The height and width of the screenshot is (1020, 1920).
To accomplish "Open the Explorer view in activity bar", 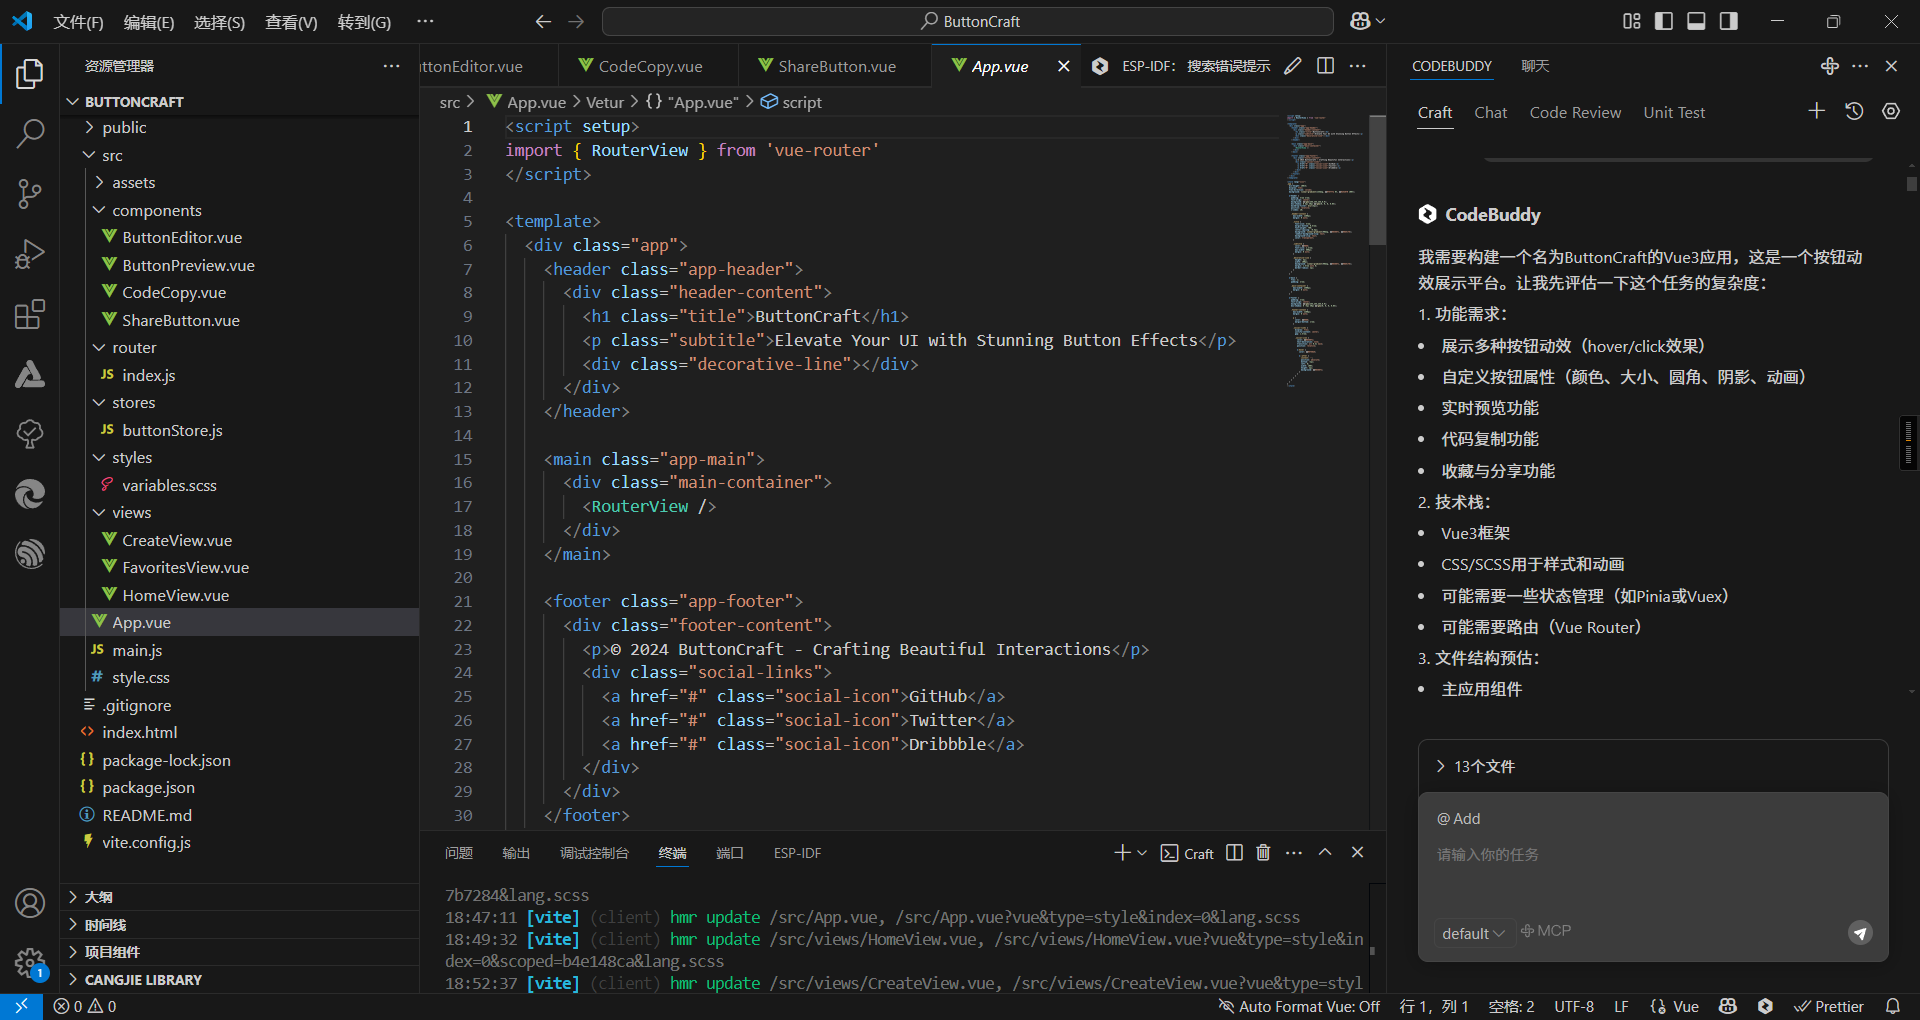I will point(30,73).
